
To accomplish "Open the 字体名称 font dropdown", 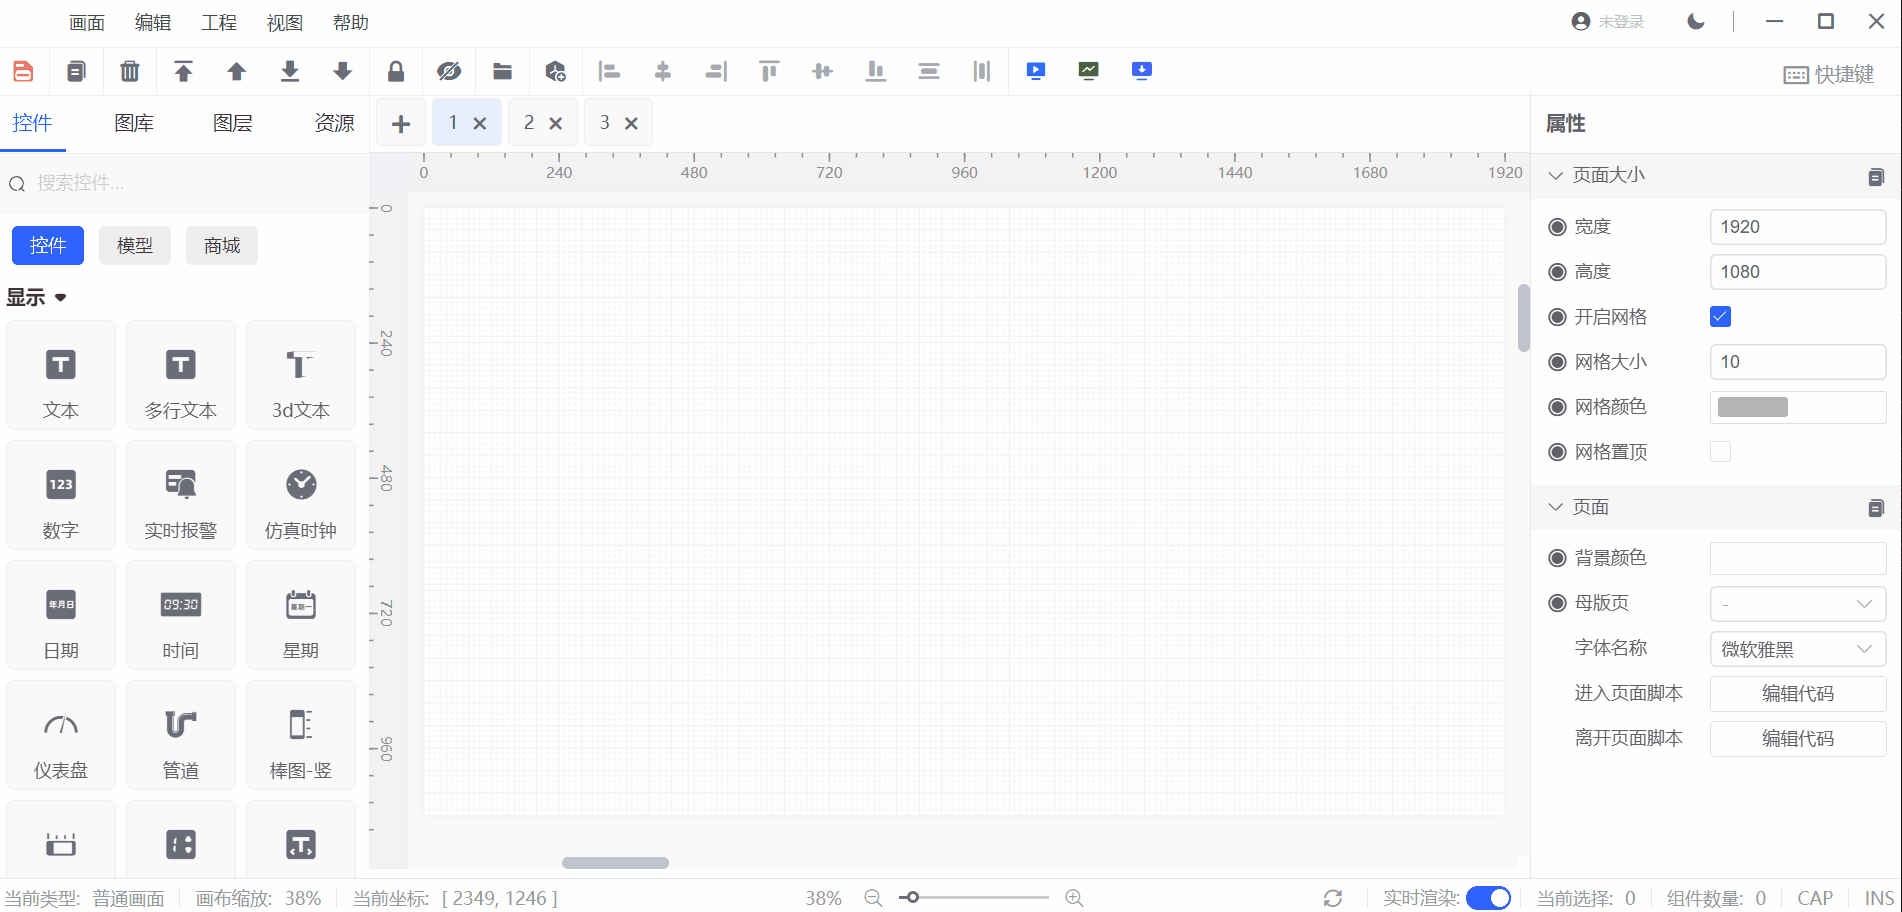I will [1797, 649].
